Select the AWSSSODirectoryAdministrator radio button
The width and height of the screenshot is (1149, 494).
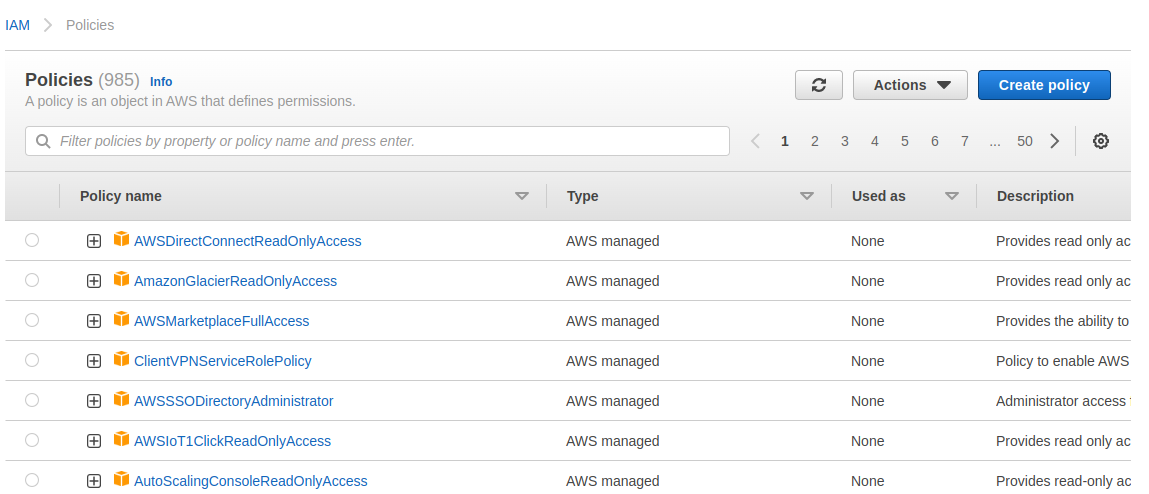click(32, 400)
